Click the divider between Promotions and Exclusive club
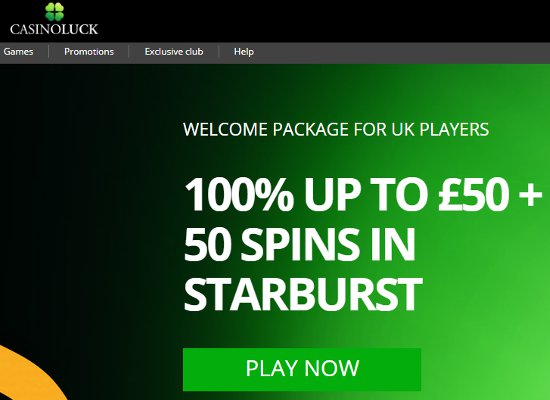550x400 pixels. pos(129,52)
